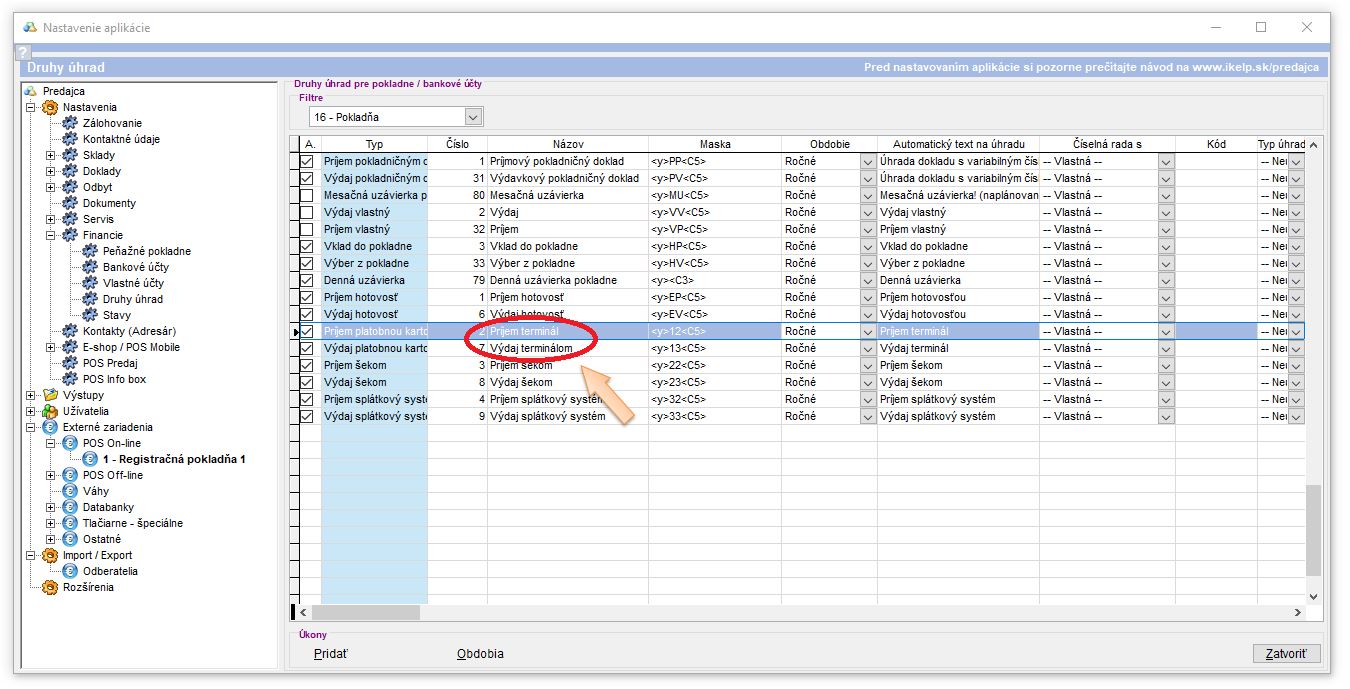The image size is (1350, 689).
Task: Click the Bankové účty gear icon
Action: 90,267
